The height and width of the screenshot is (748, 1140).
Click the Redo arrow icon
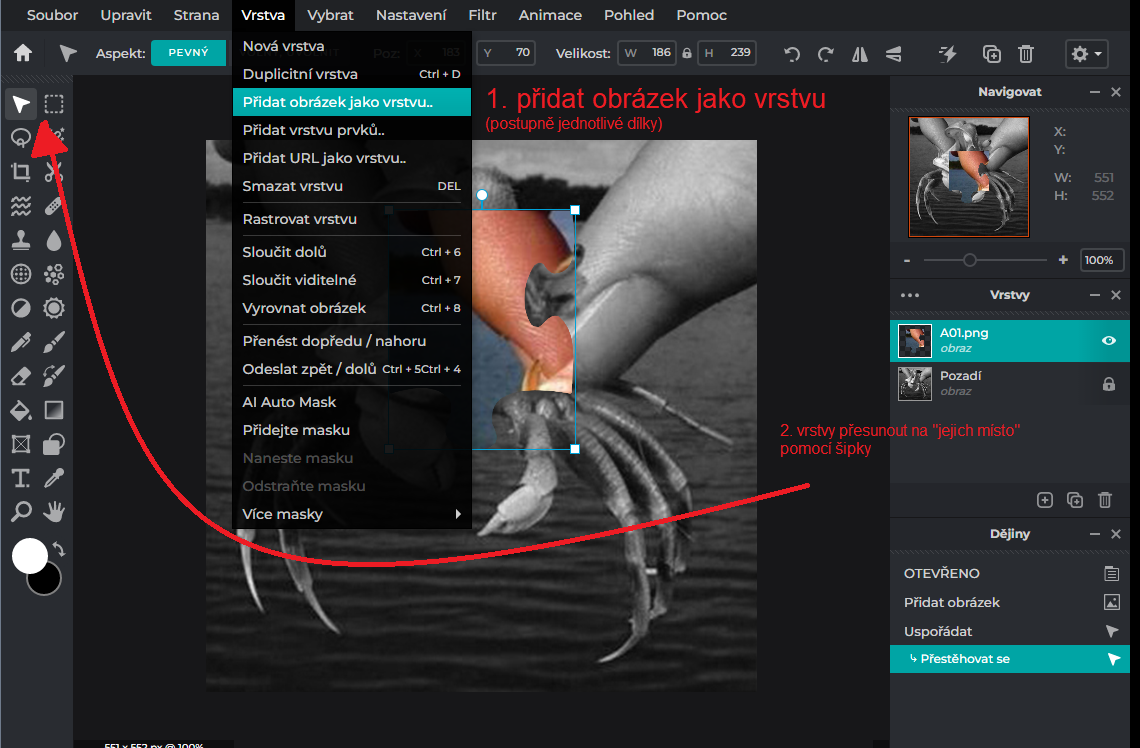825,54
